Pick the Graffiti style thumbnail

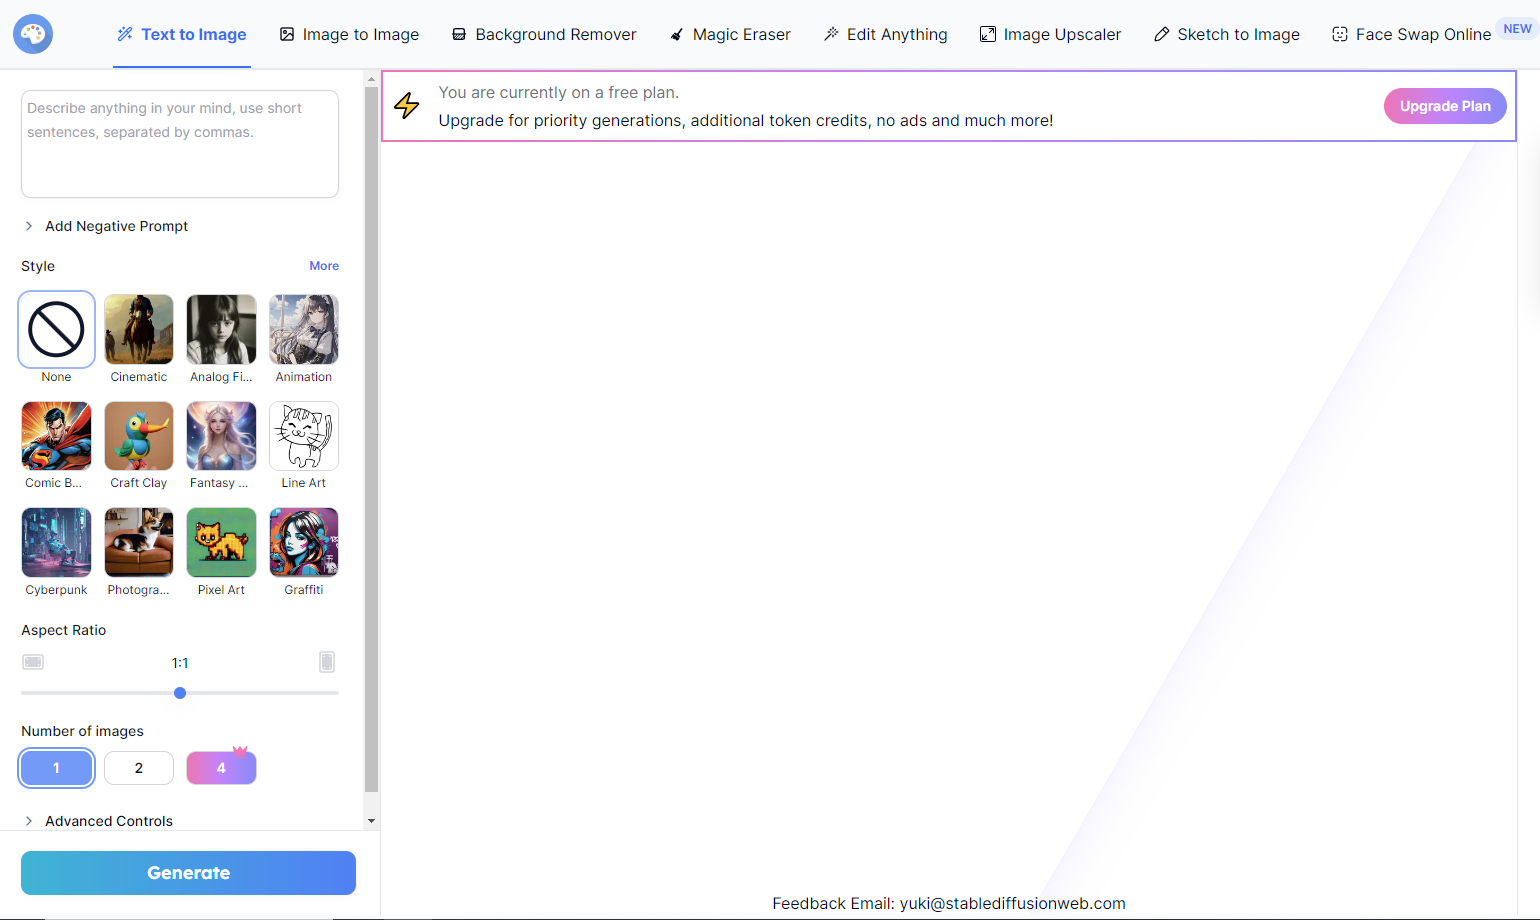click(x=304, y=542)
